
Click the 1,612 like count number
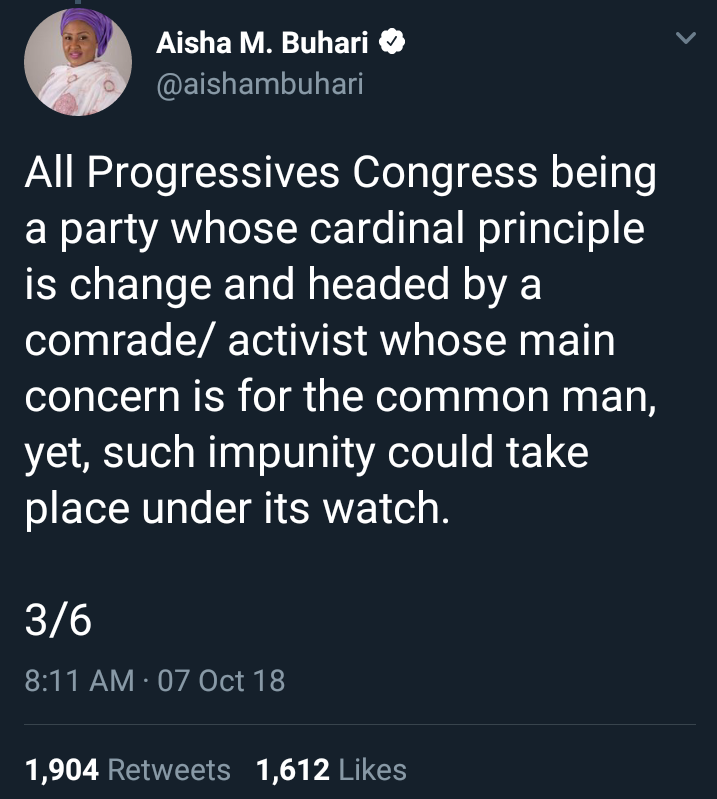pyautogui.click(x=293, y=770)
